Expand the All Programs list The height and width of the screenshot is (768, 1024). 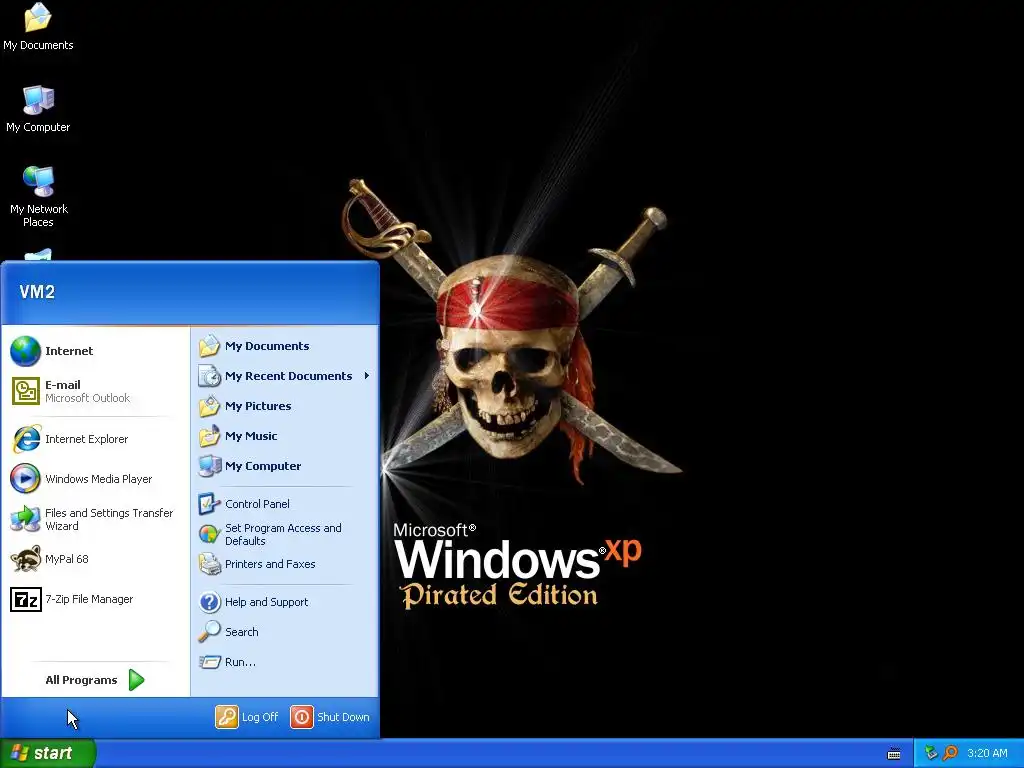pyautogui.click(x=95, y=680)
